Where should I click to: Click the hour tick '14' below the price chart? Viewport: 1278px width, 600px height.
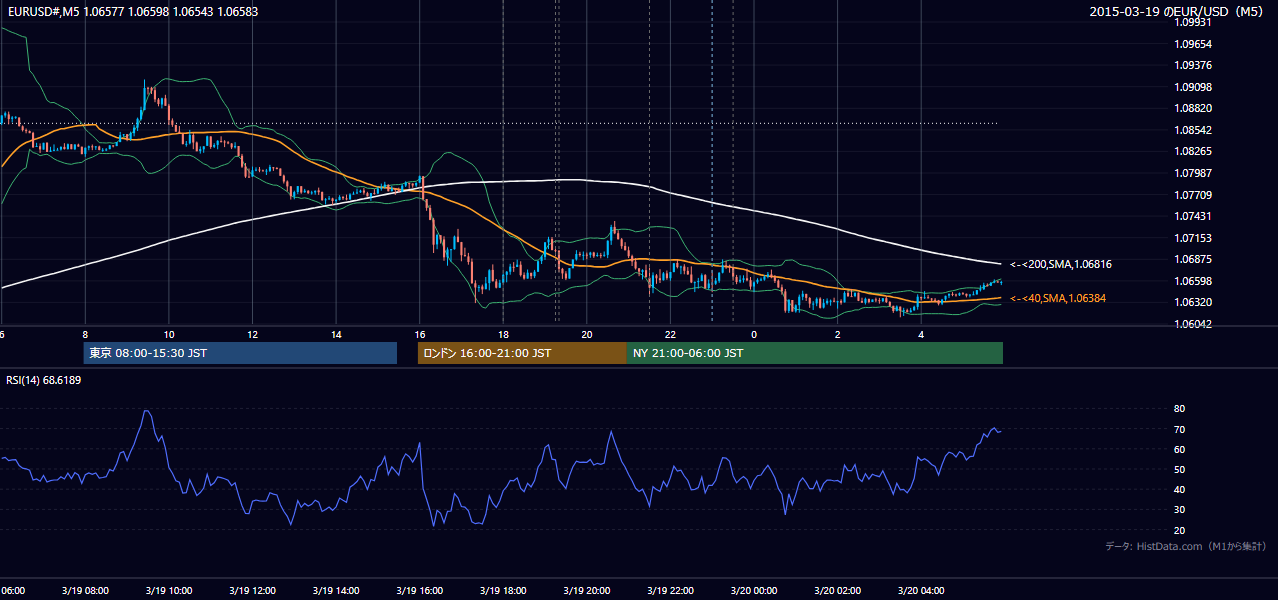tap(336, 335)
